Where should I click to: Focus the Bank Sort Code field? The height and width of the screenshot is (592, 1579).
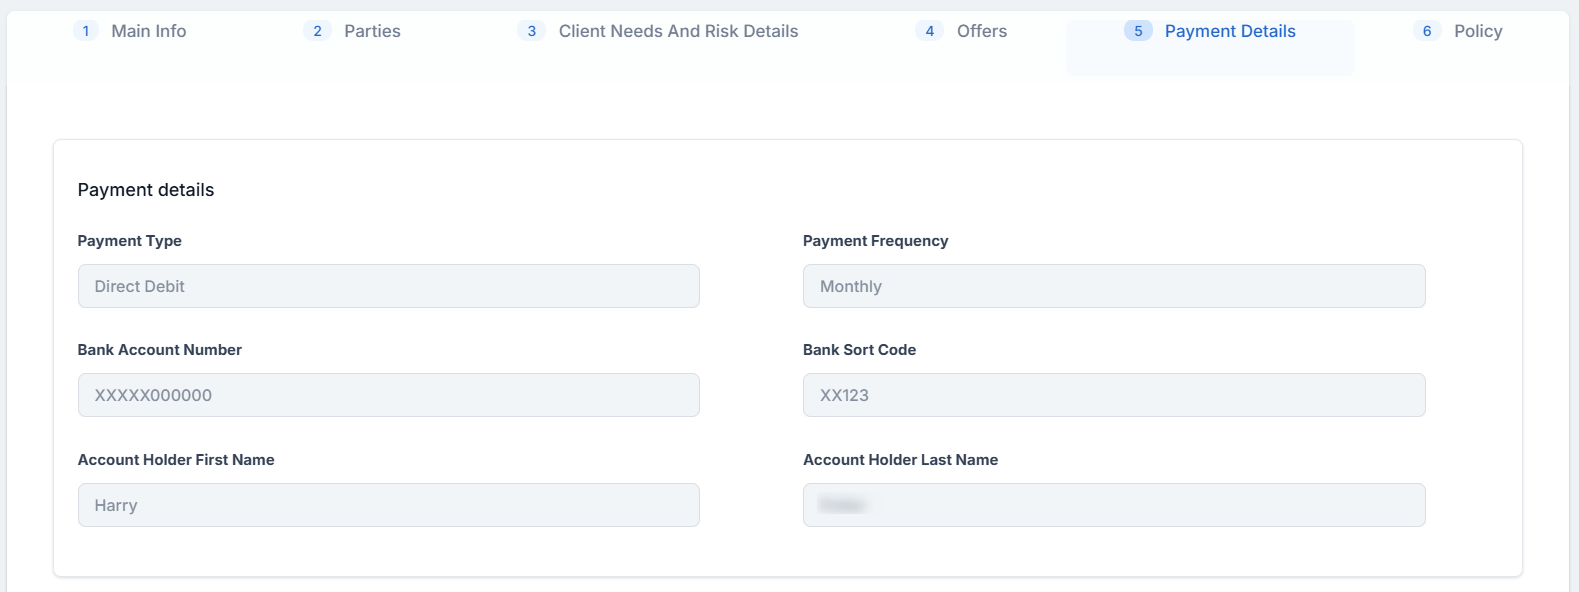[x=1113, y=395]
